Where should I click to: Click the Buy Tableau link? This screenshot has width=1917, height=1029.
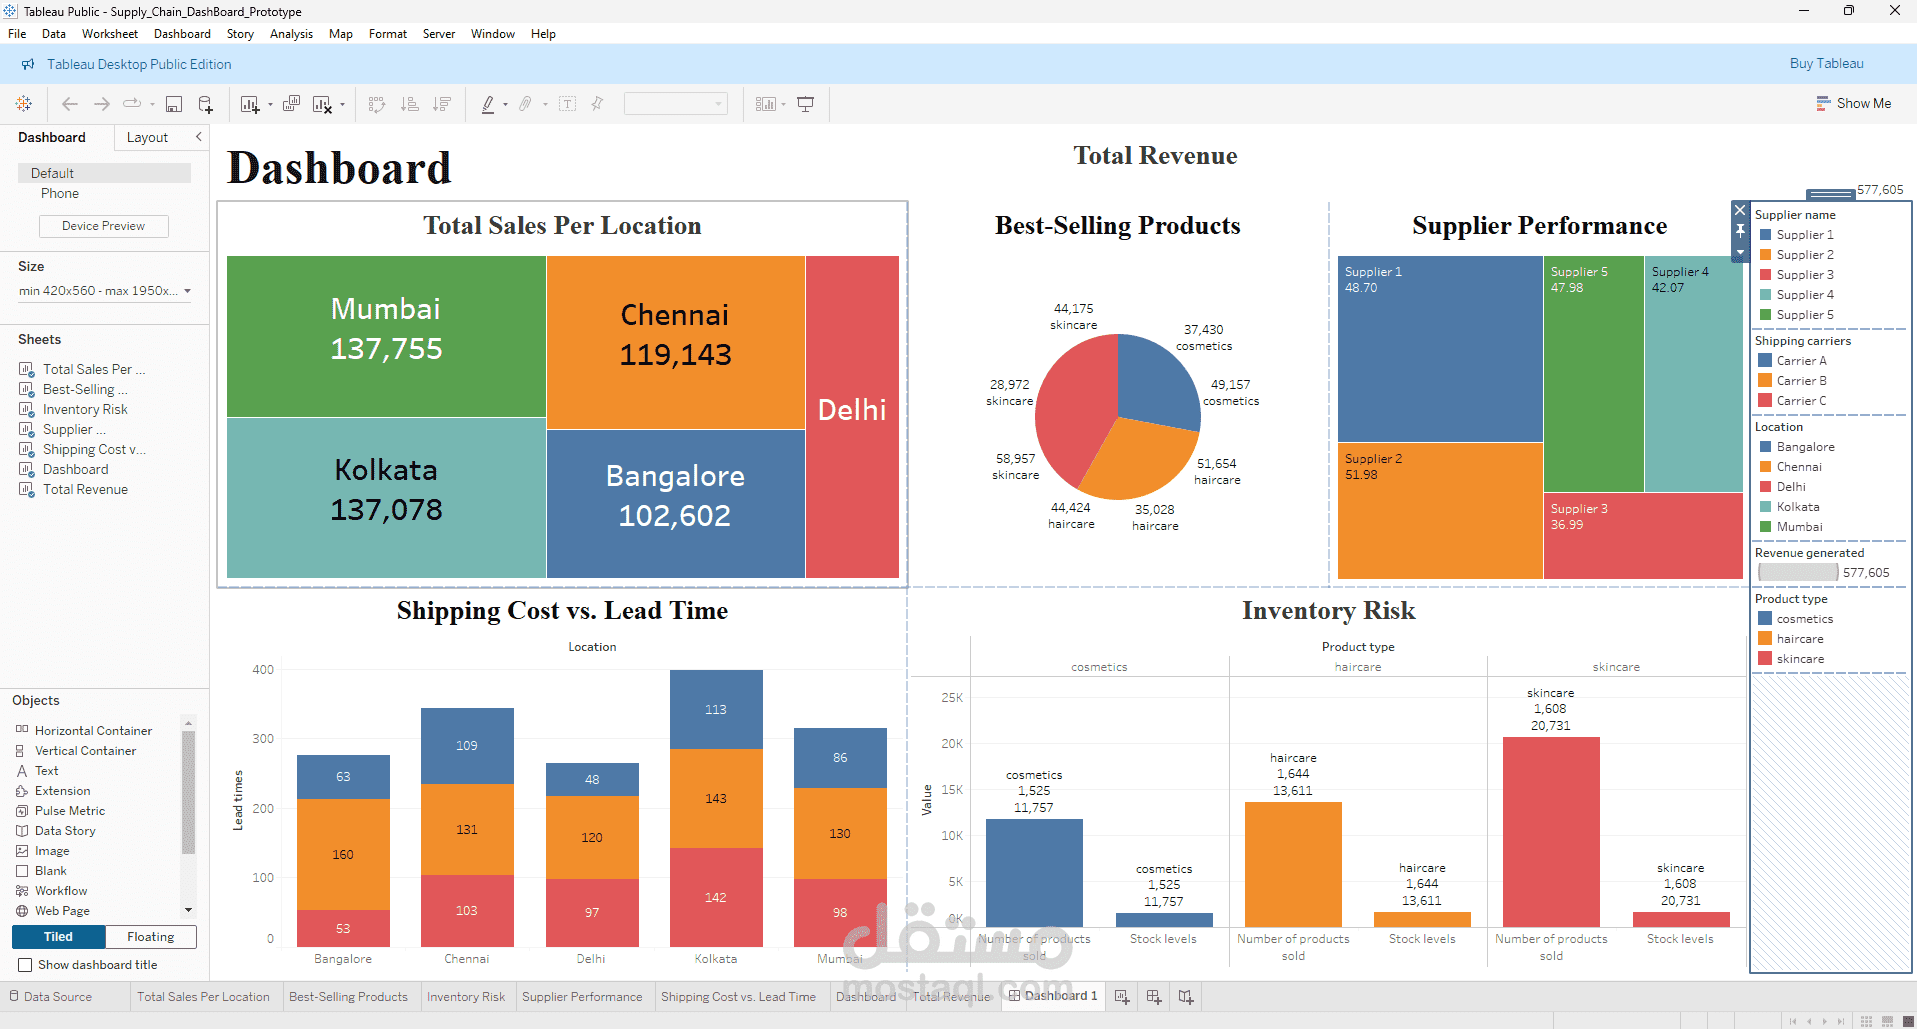[1826, 64]
